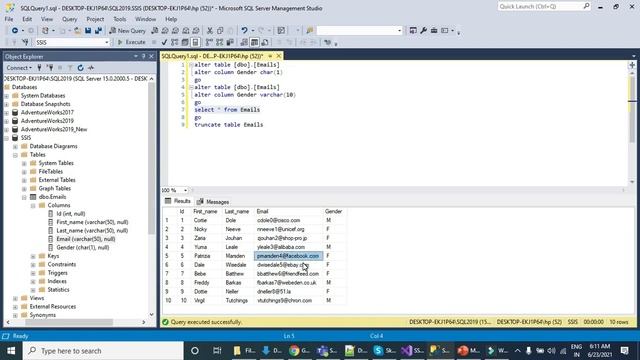Collapse the Tables folder

16,155
